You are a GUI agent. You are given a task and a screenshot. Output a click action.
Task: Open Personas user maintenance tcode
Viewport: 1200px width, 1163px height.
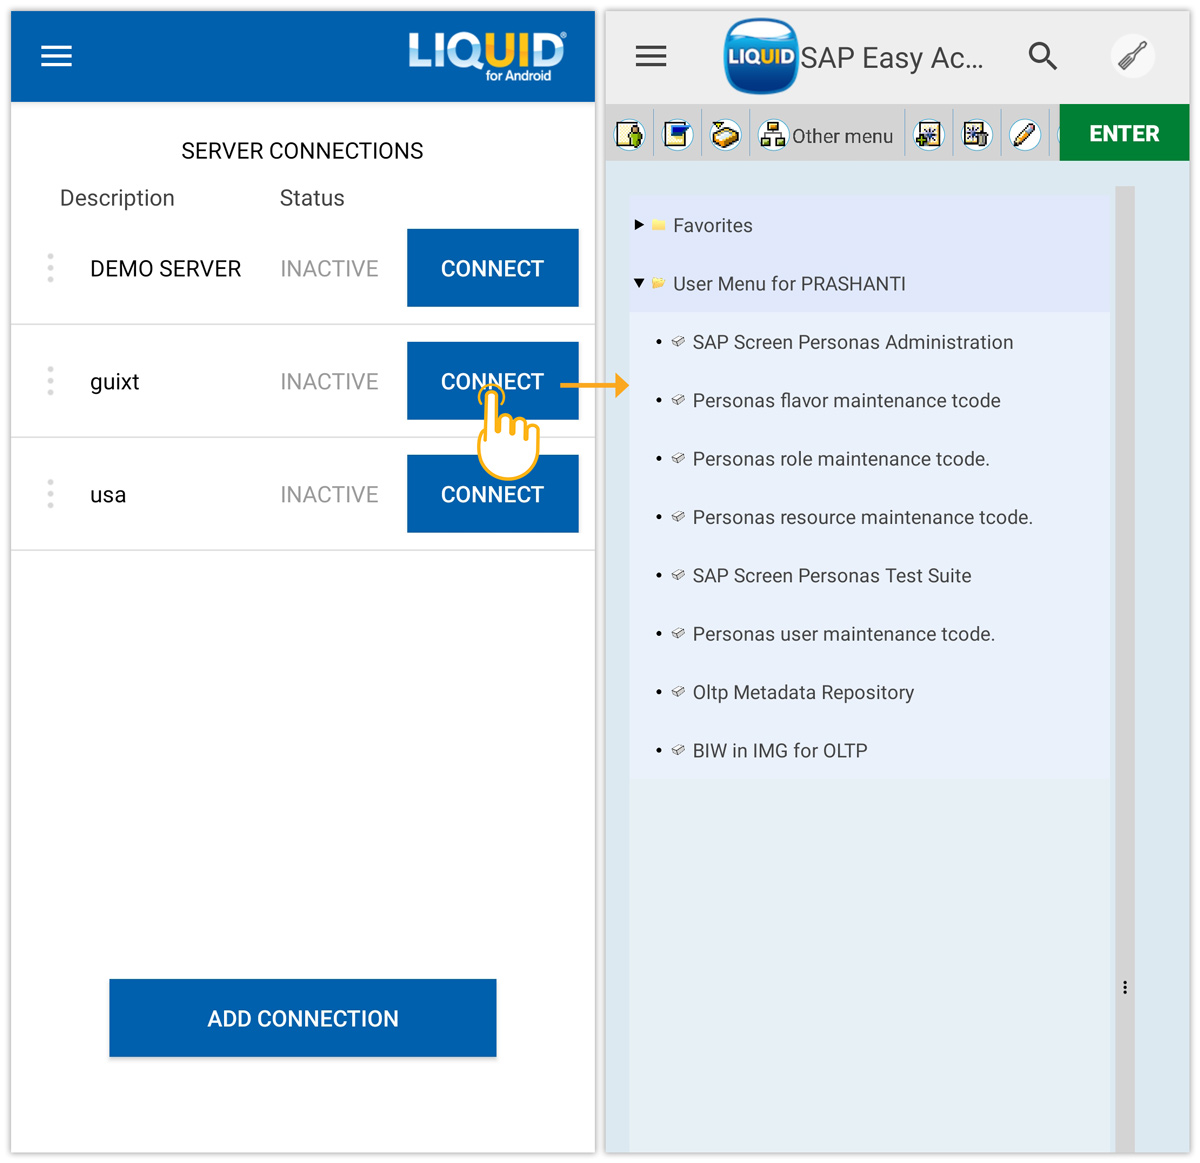pyautogui.click(x=844, y=634)
